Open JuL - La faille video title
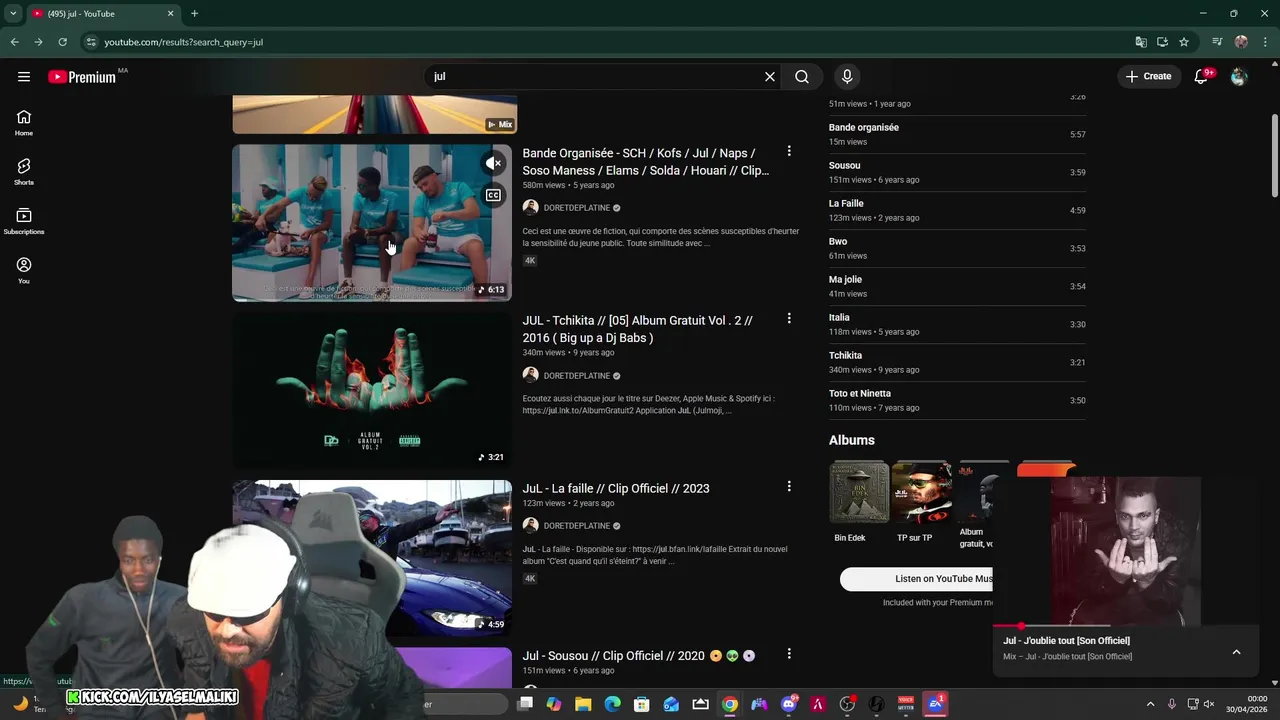The width and height of the screenshot is (1280, 720). 616,488
